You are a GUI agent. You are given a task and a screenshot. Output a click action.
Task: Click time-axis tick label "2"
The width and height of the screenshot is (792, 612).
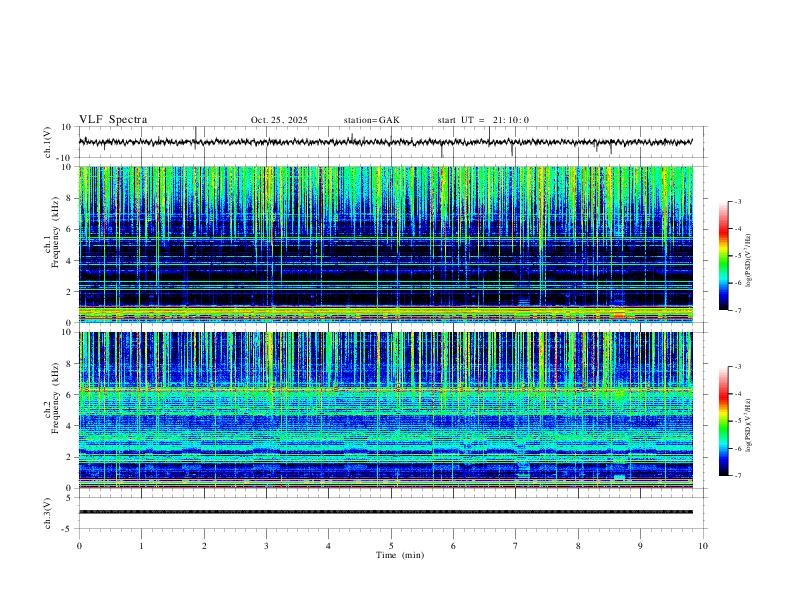click(x=204, y=546)
